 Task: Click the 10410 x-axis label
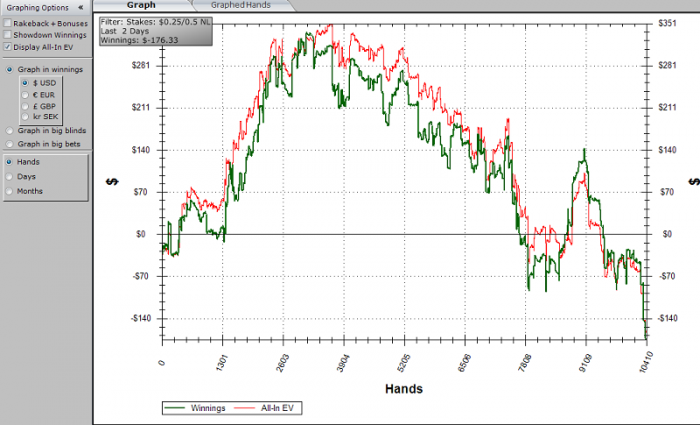coord(646,362)
